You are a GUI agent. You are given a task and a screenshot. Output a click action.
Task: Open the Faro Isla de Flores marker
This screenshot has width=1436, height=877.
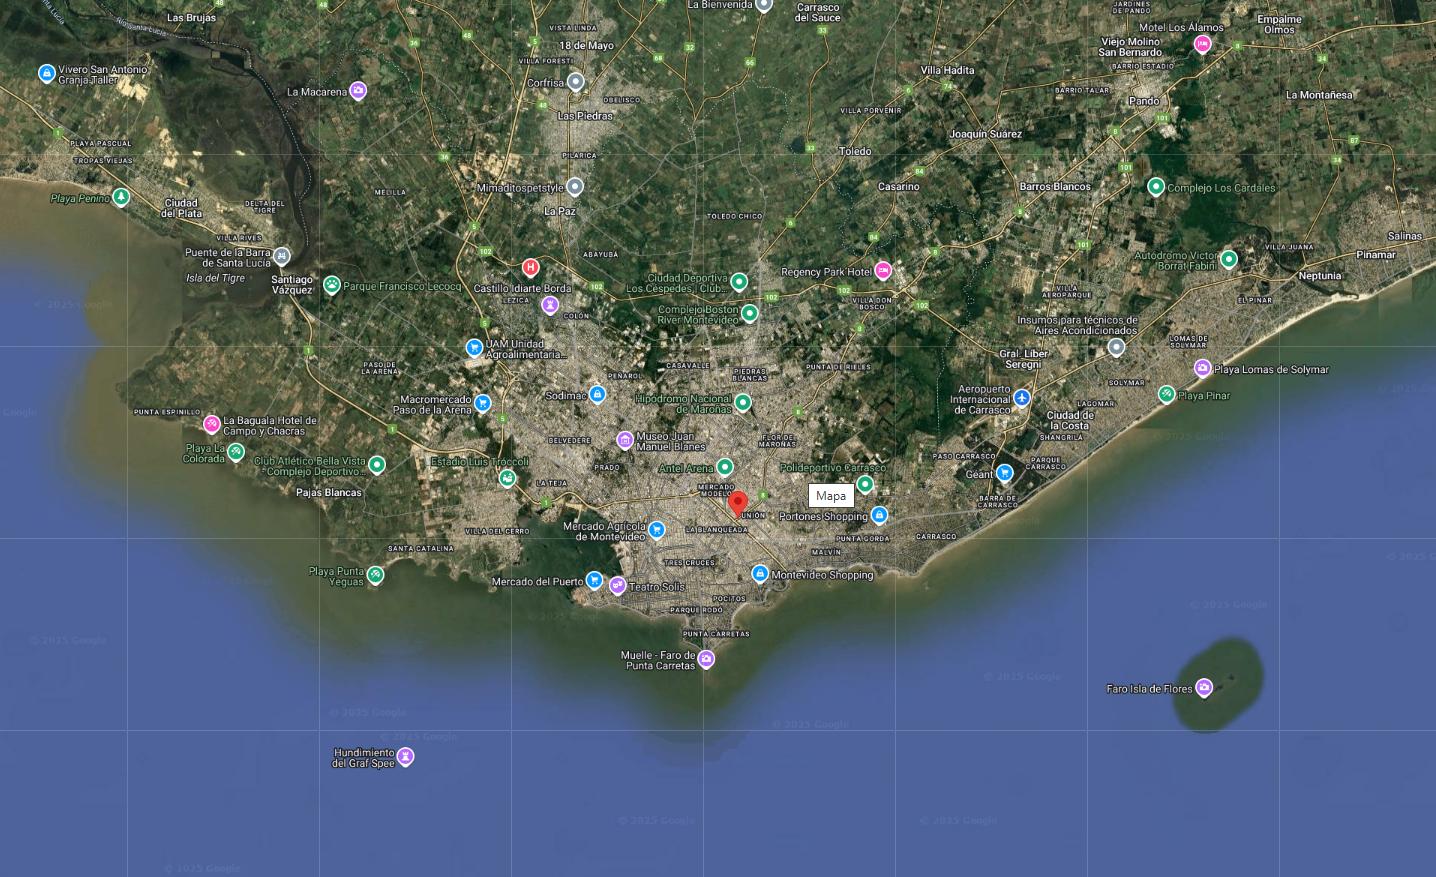(x=1204, y=687)
